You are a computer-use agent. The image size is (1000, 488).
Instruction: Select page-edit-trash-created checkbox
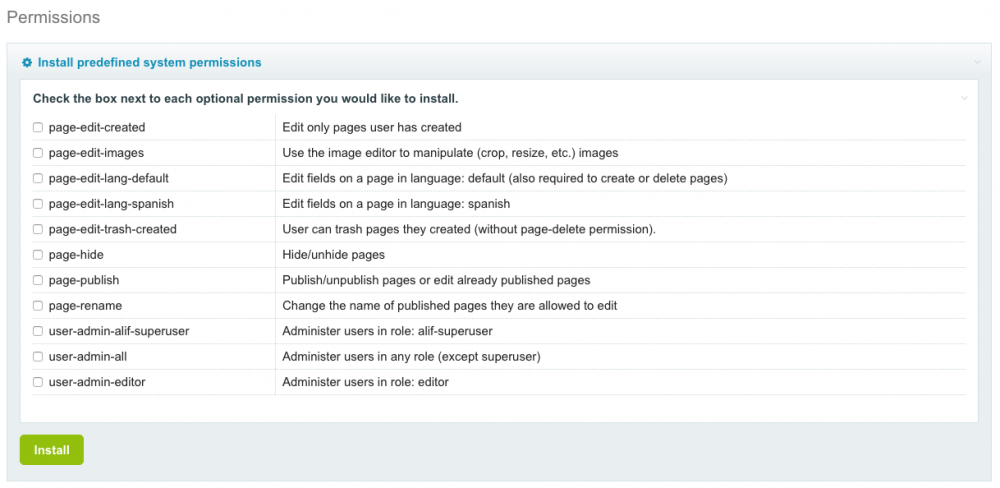(38, 229)
